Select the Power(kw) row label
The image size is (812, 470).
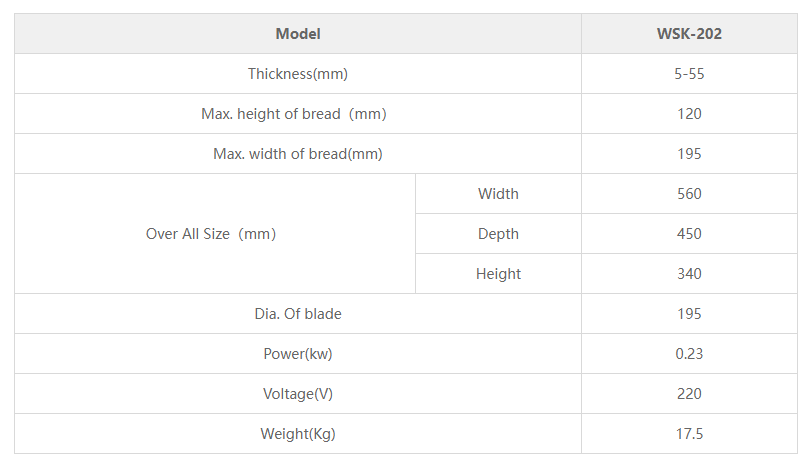tap(298, 354)
